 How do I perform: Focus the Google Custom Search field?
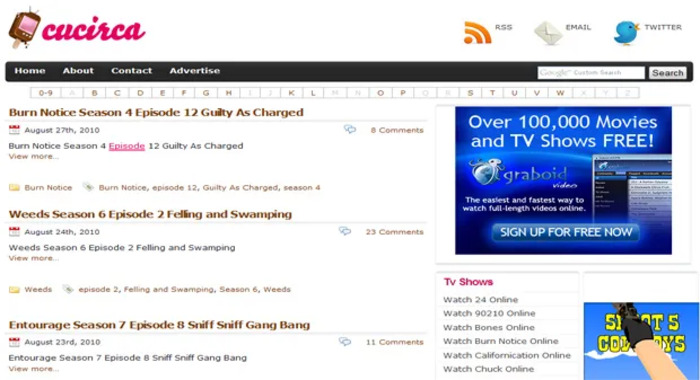tap(591, 72)
